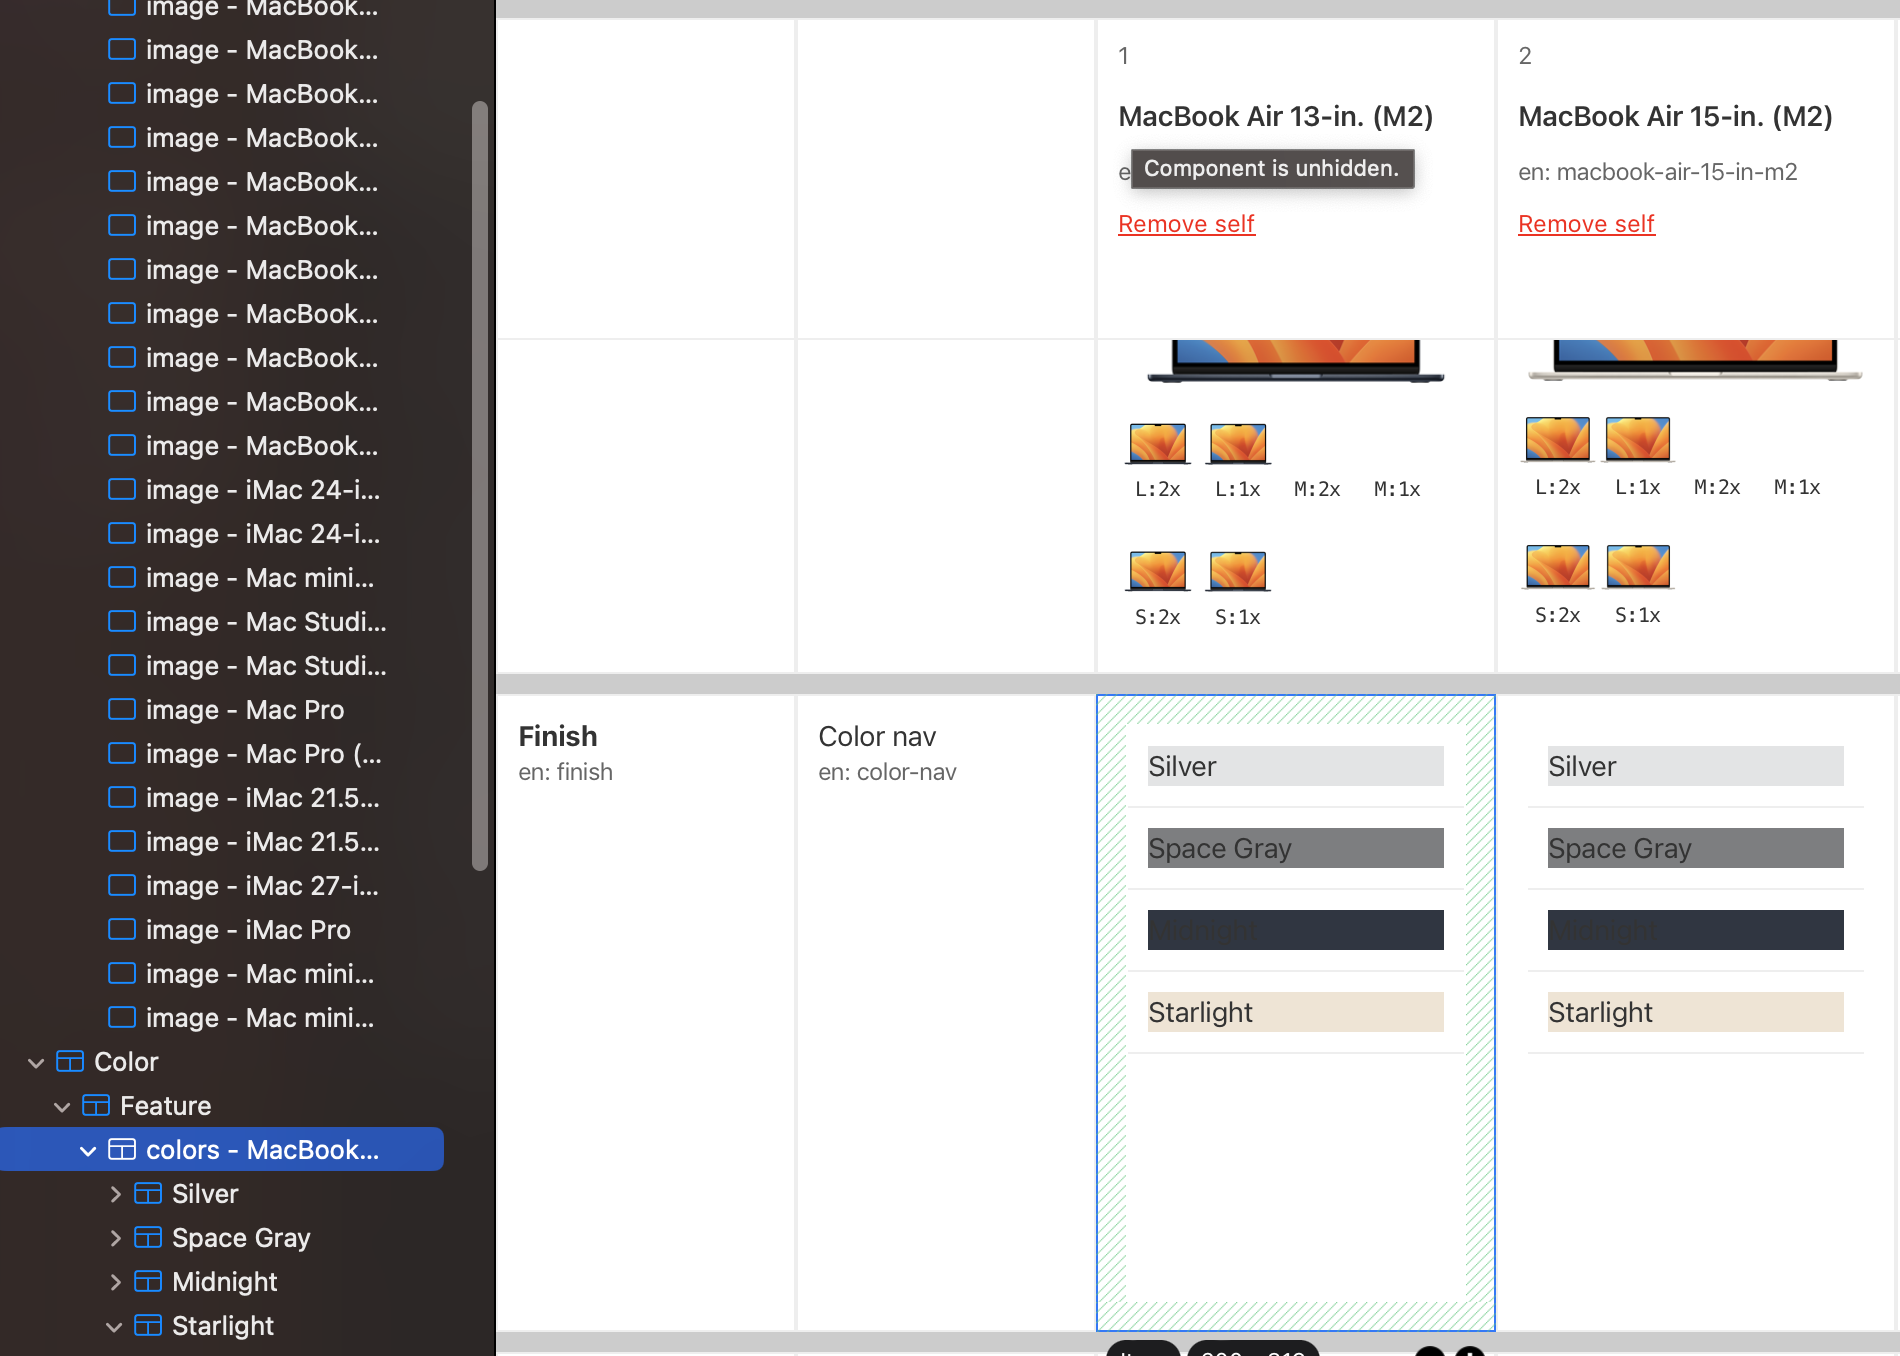Click the table icon beside Midnight in tree
1900x1356 pixels.
pos(148,1282)
